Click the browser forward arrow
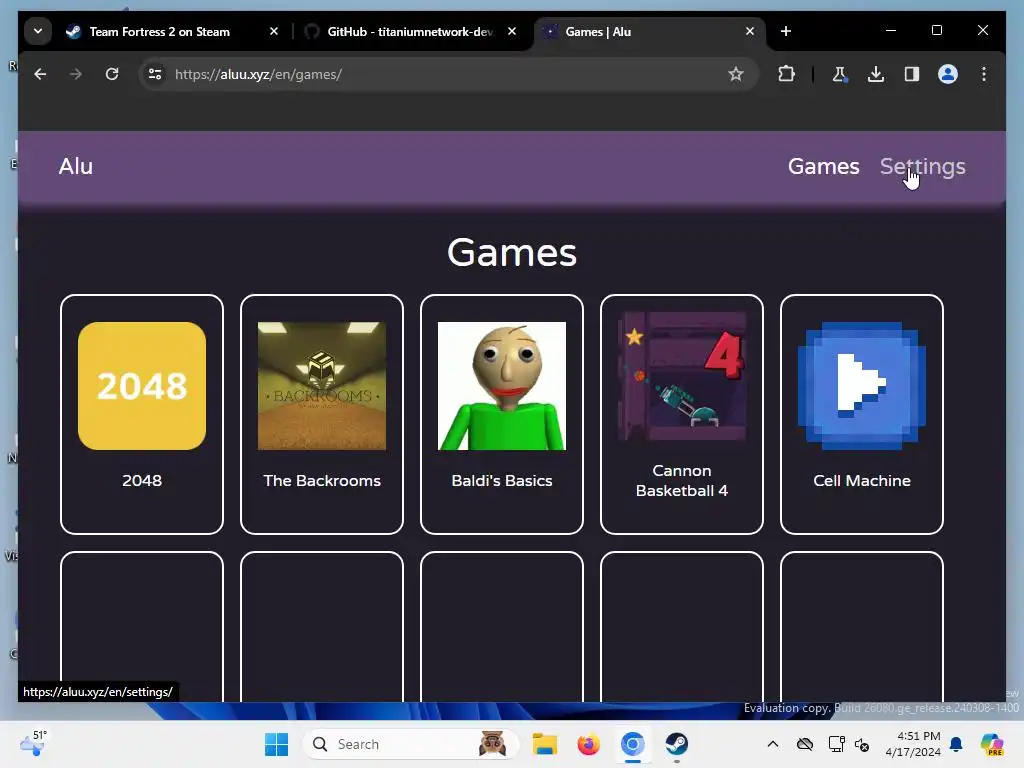 pos(76,74)
